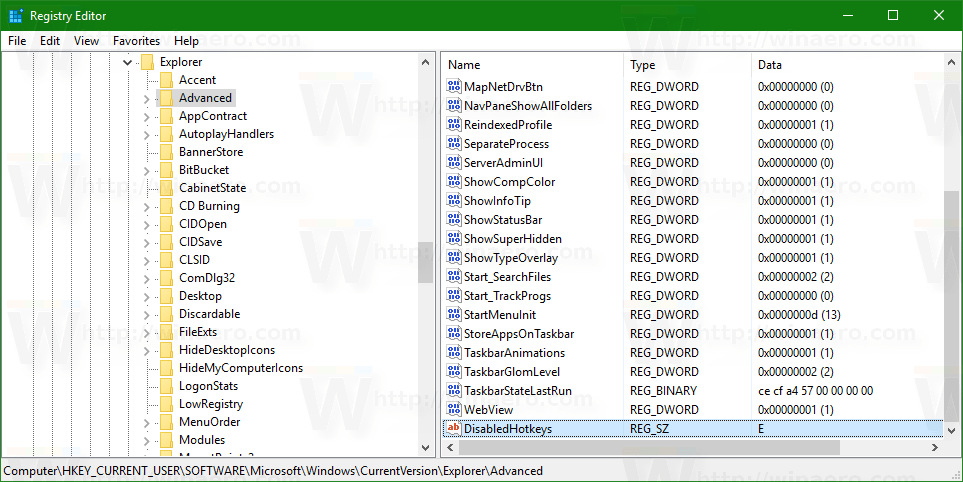The width and height of the screenshot is (963, 482).
Task: Click the ShowInfoTip value icon
Action: point(454,201)
